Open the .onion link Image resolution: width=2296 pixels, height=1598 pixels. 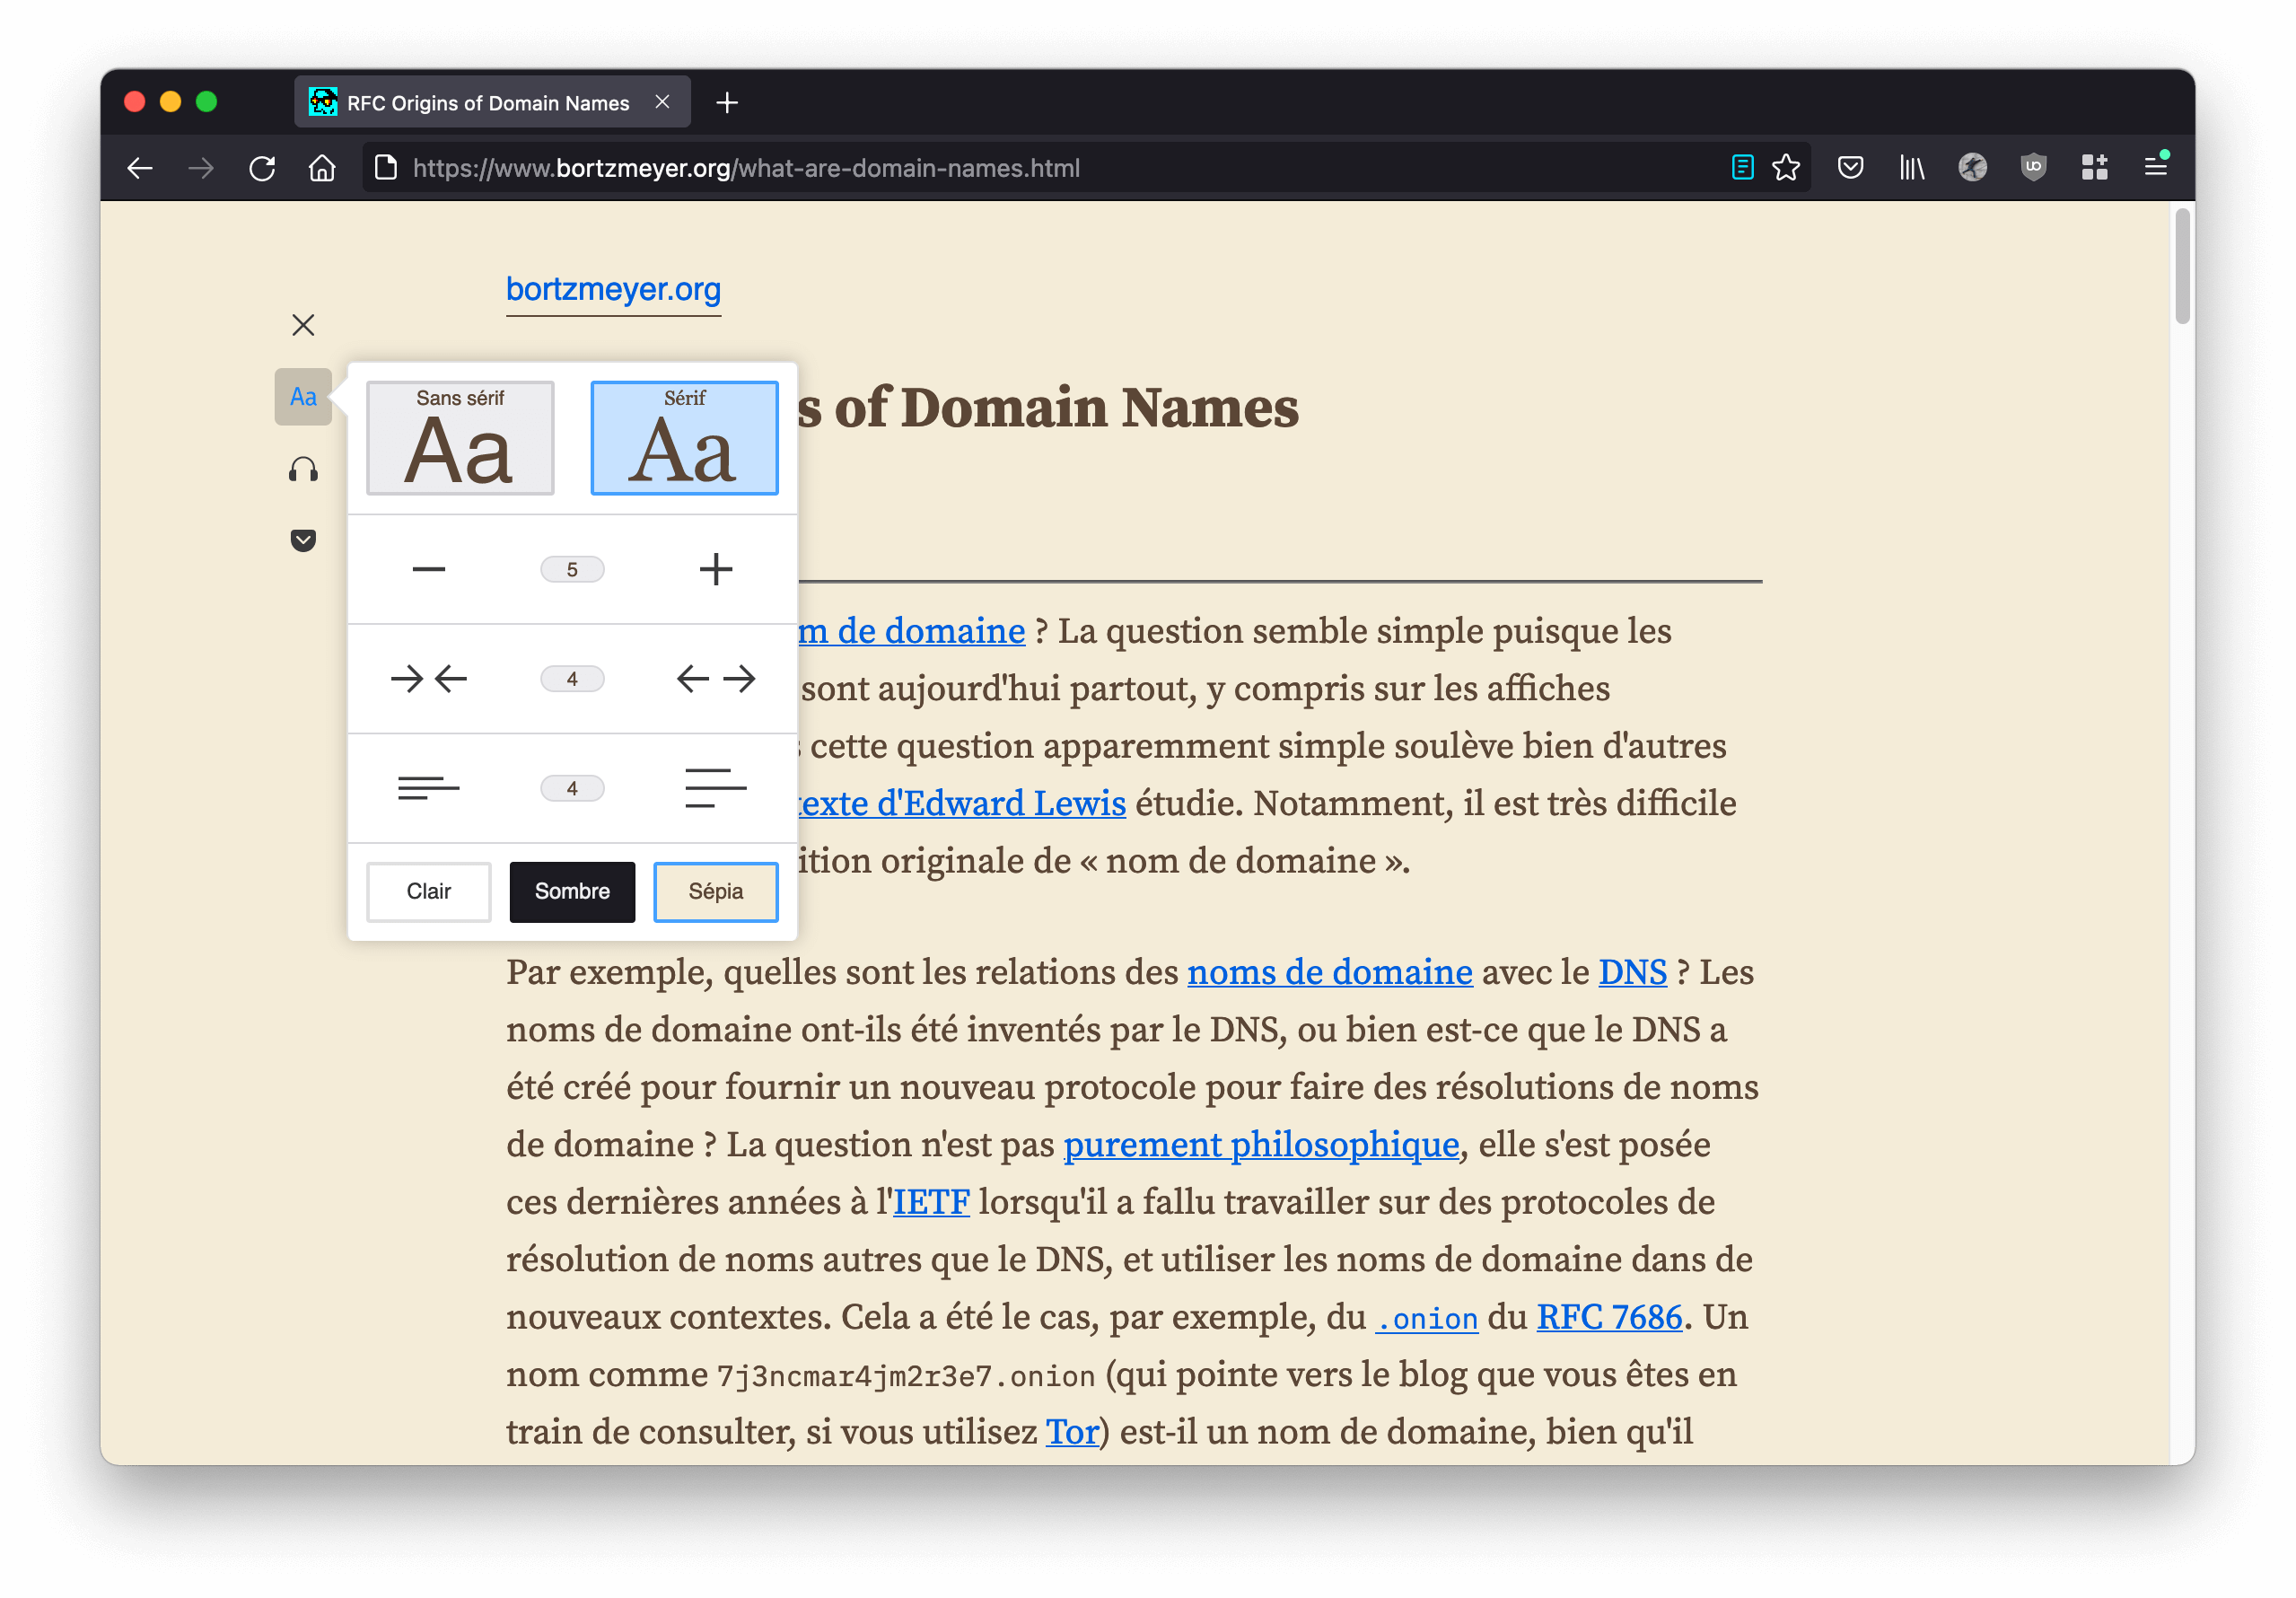click(1427, 1318)
